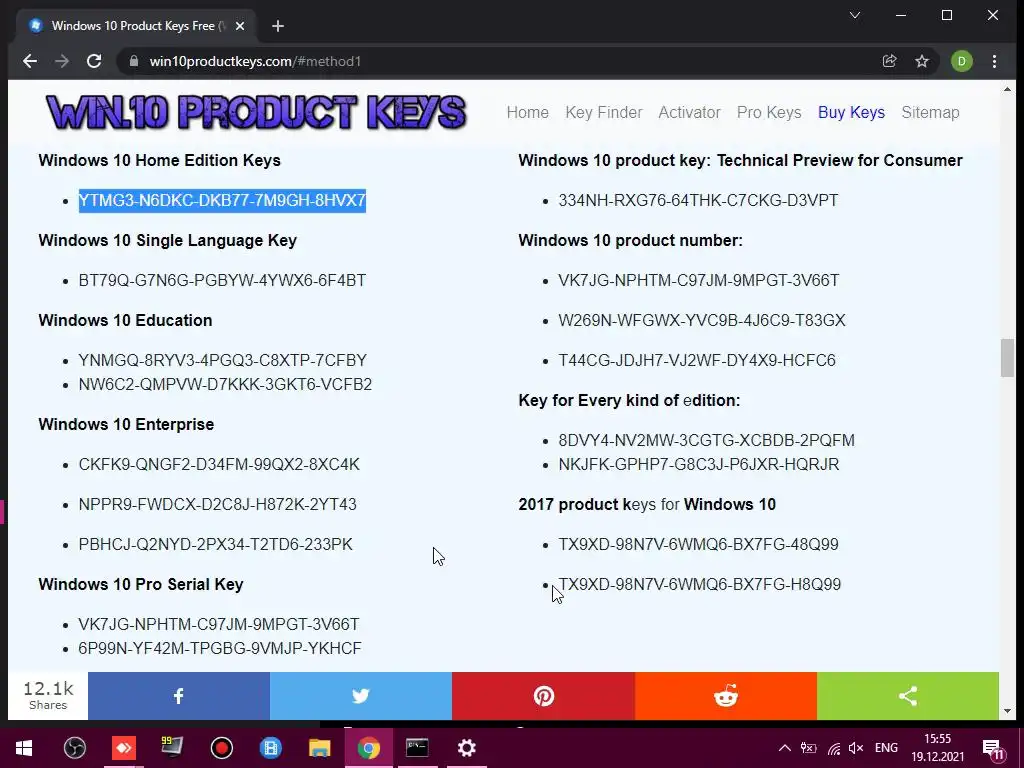
Task: Share on Reddit via the orange button
Action: [726, 696]
